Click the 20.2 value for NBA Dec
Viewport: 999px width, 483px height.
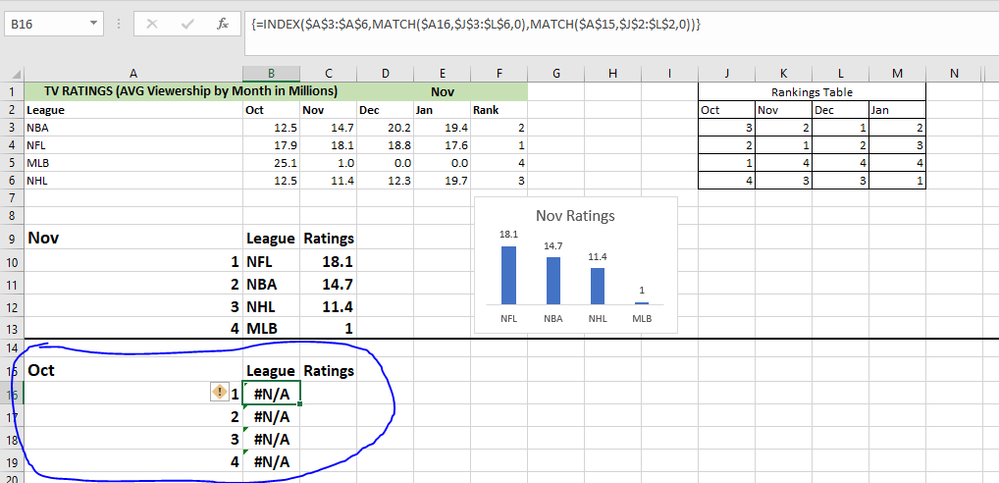[x=385, y=127]
